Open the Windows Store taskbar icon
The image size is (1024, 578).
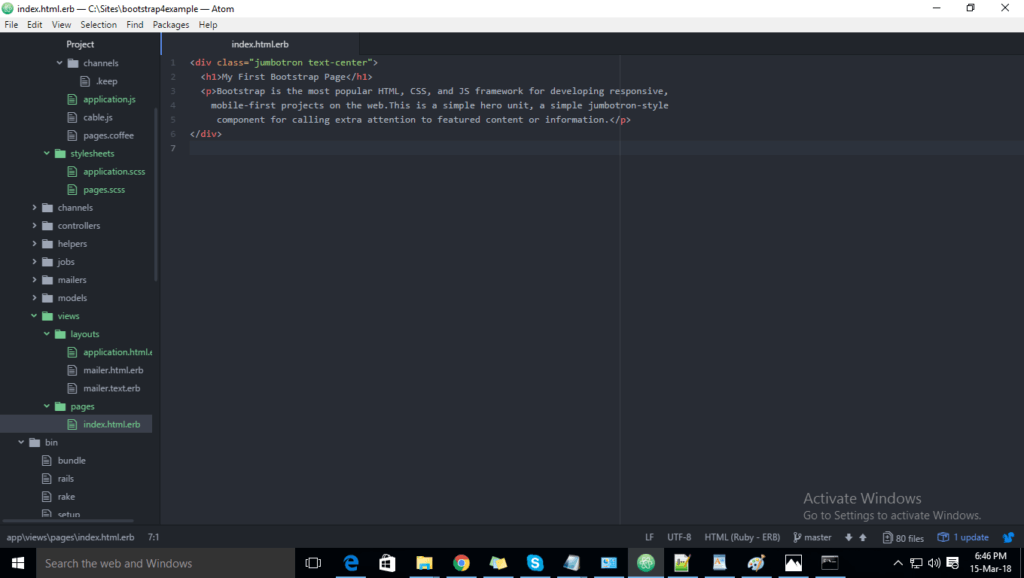[387, 563]
